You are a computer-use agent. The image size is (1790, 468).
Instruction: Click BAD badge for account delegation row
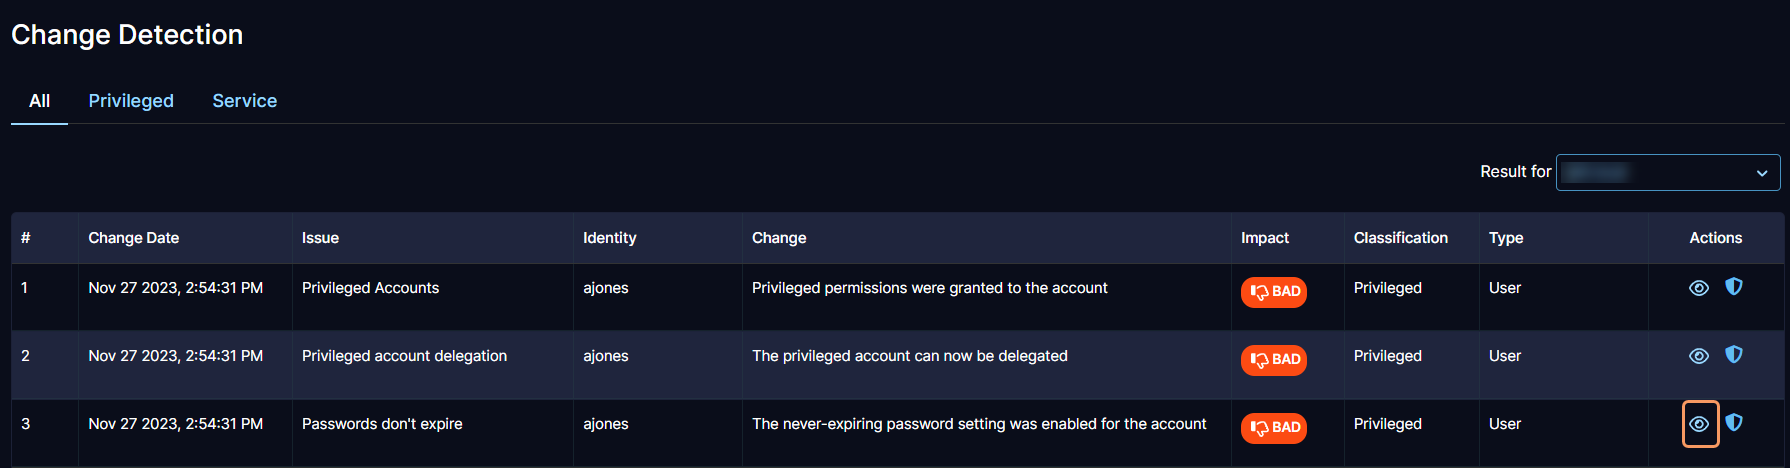pos(1274,360)
